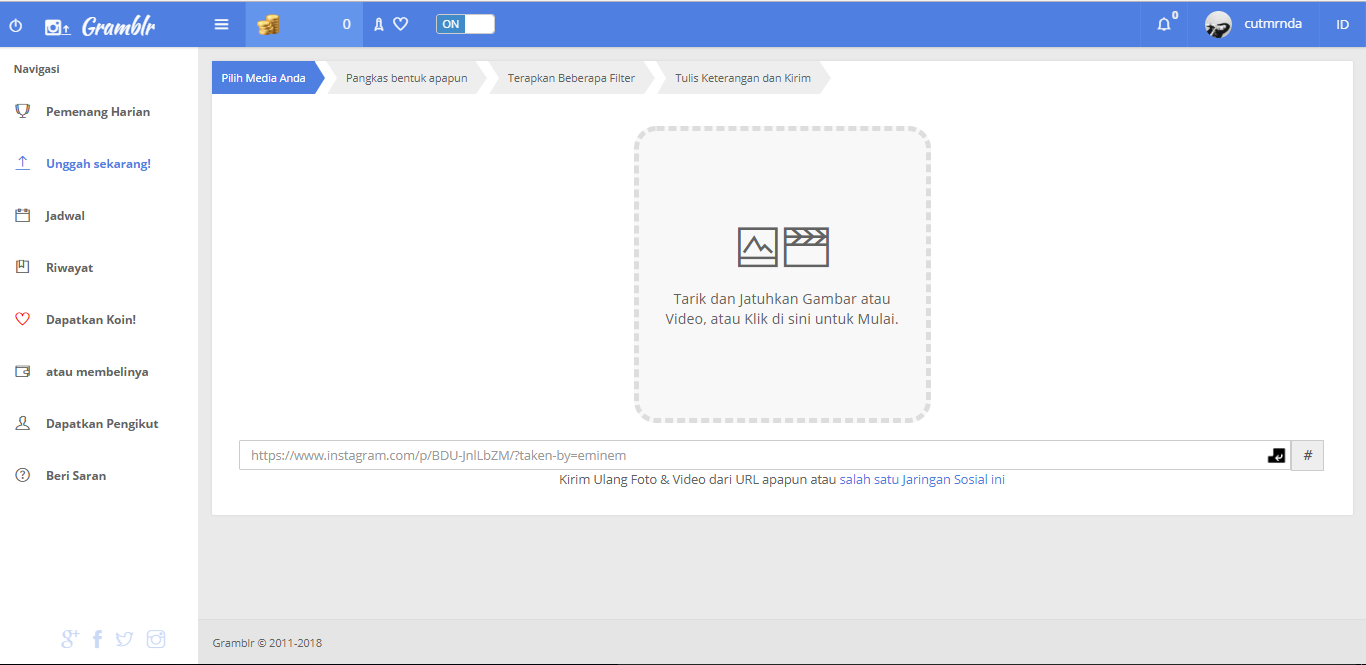
Task: Click the image picture icon in drop zone
Action: coord(758,247)
